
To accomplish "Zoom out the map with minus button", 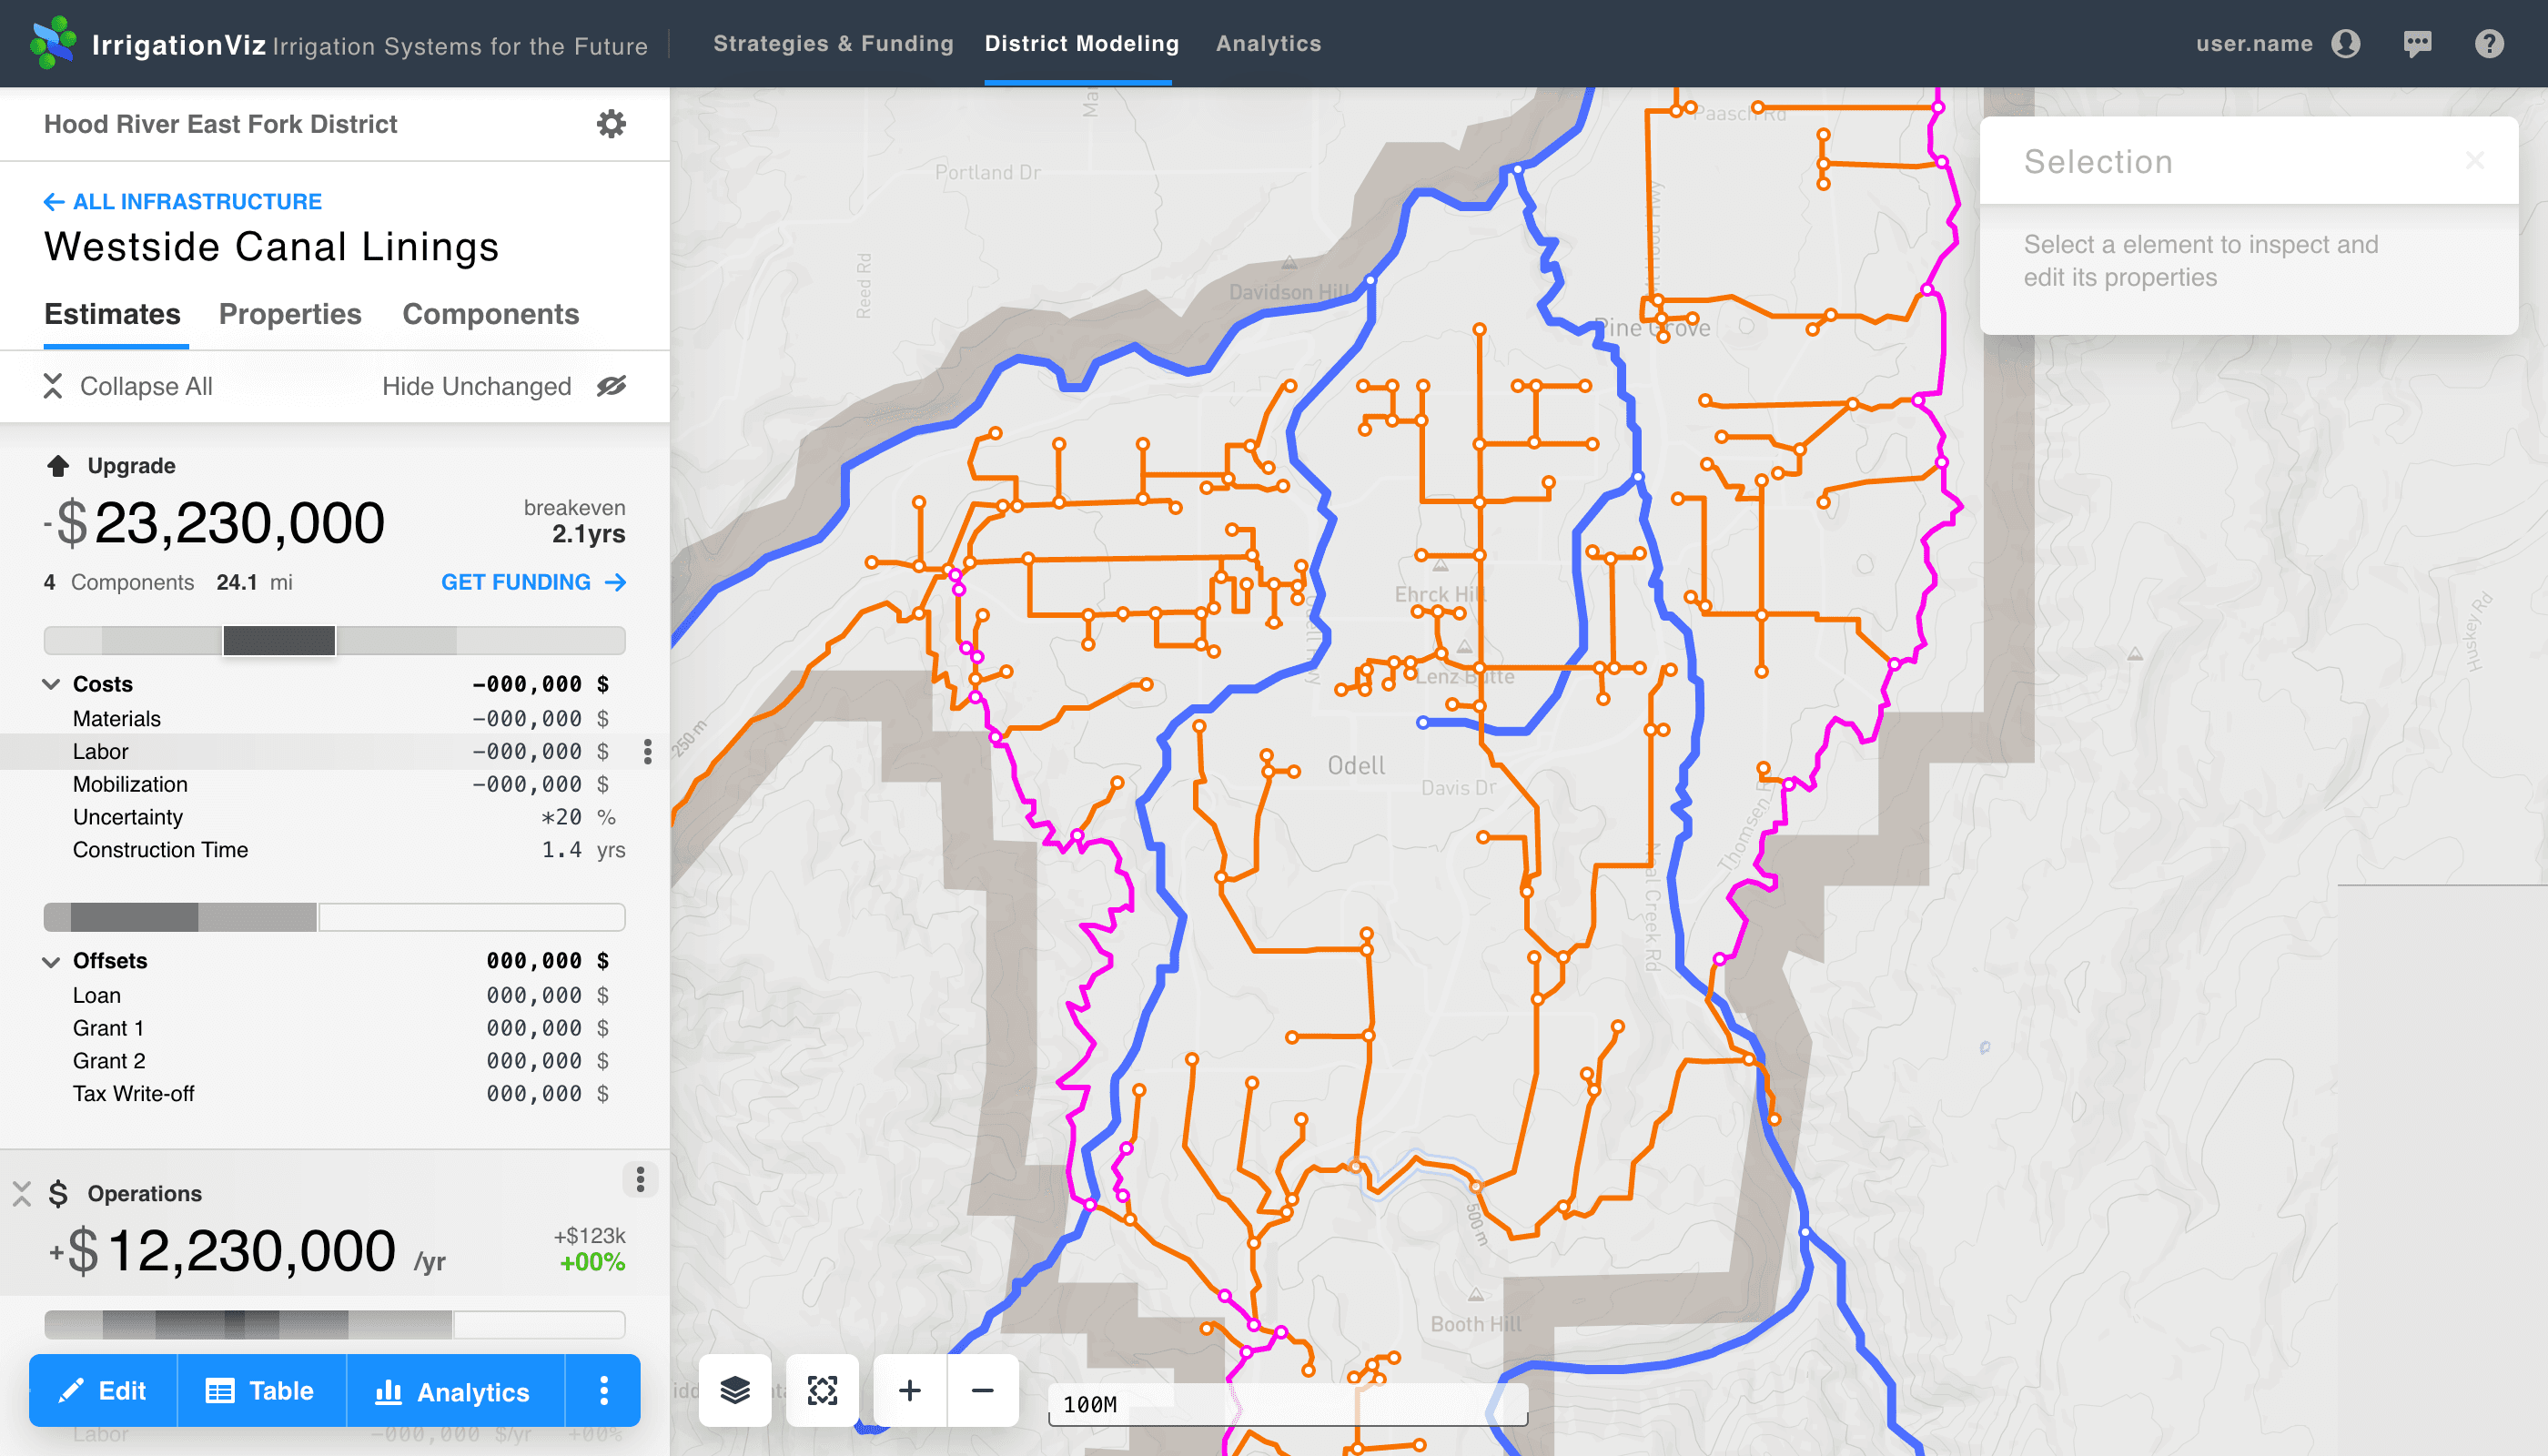I will coord(983,1390).
